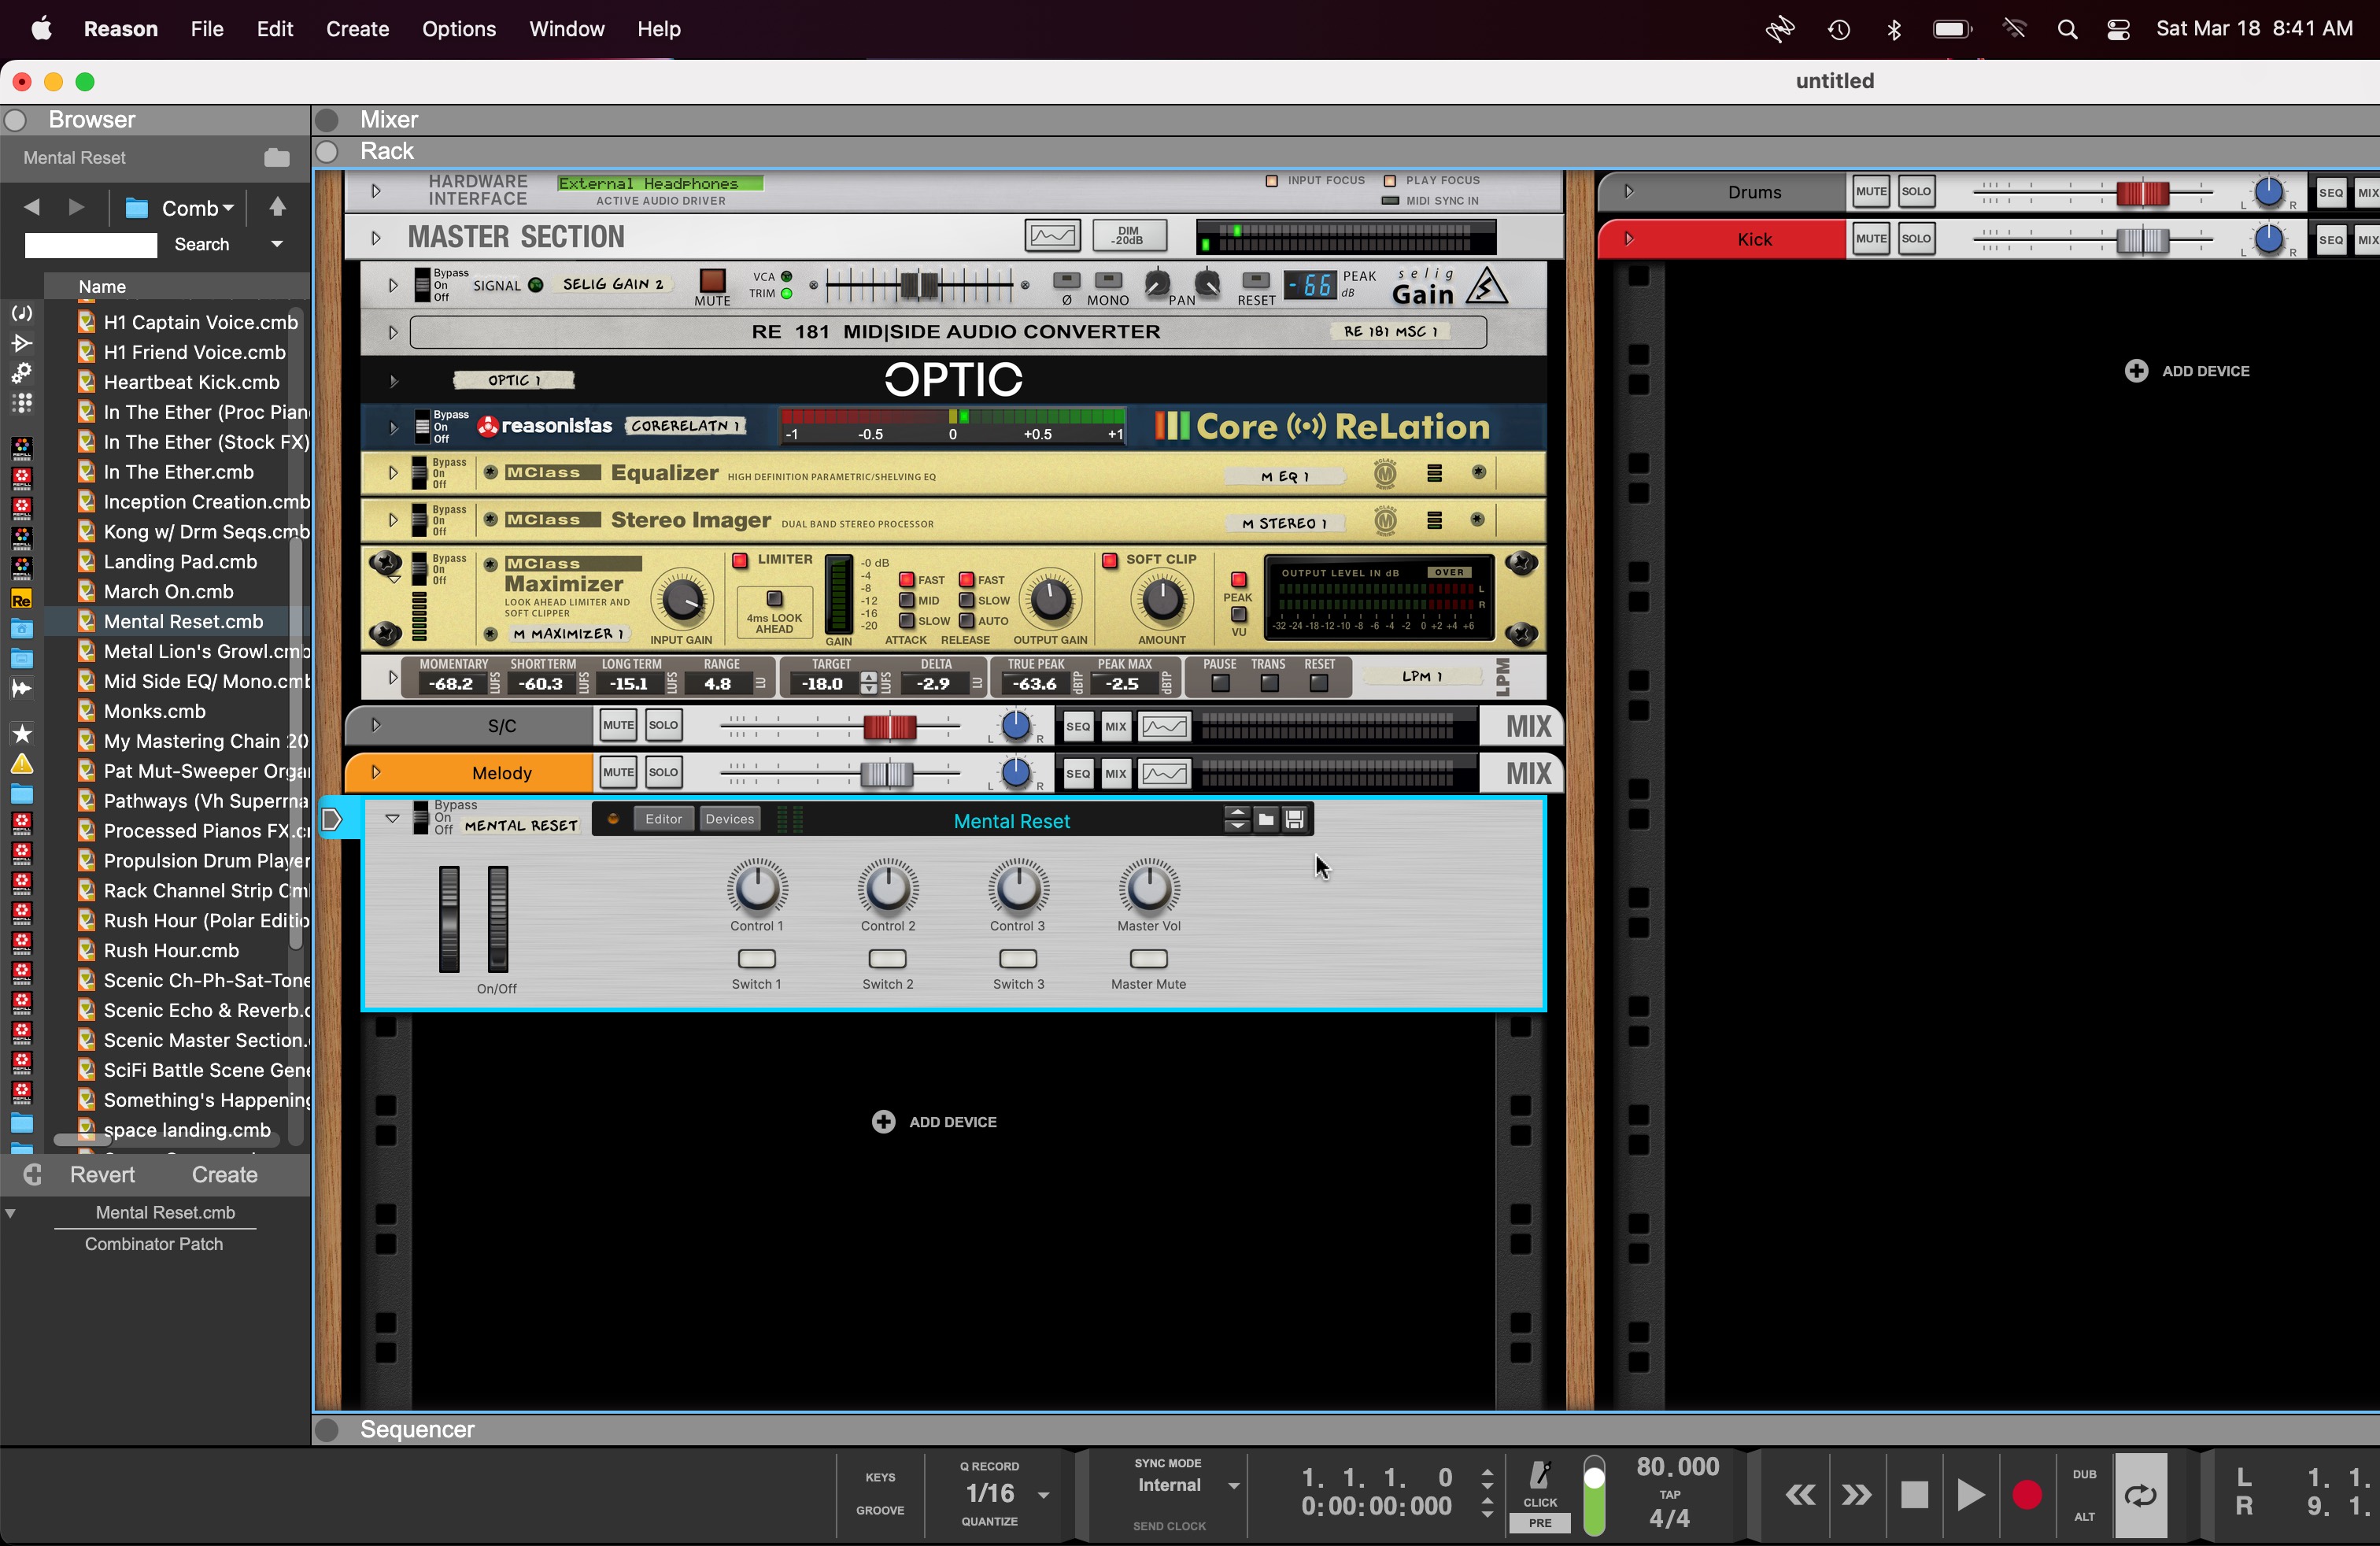Mute the S/C mix channel
This screenshot has height=1546, width=2380.
pyautogui.click(x=618, y=726)
